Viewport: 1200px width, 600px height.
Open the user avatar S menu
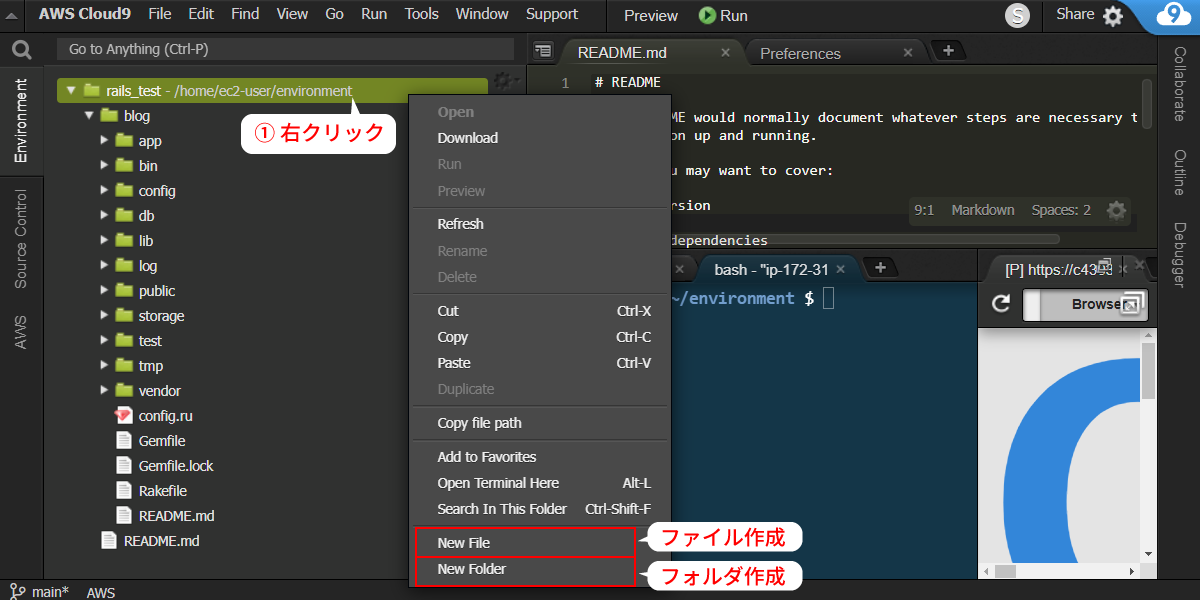[1018, 15]
